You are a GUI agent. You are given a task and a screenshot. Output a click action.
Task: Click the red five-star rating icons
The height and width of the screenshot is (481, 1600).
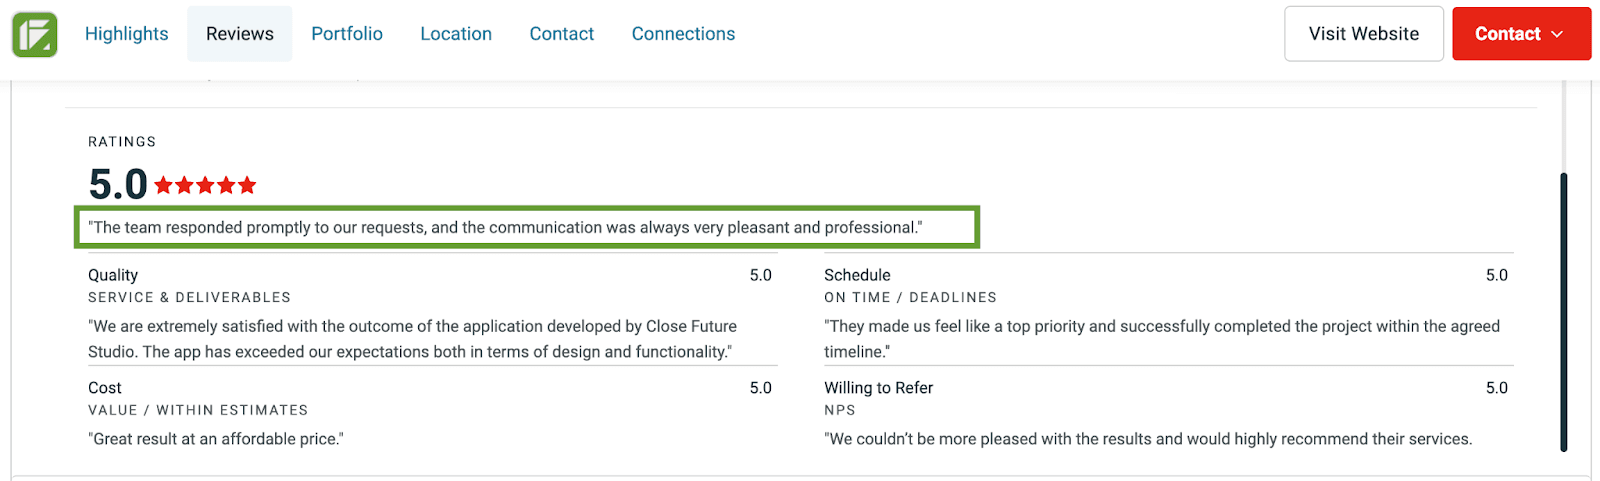205,185
